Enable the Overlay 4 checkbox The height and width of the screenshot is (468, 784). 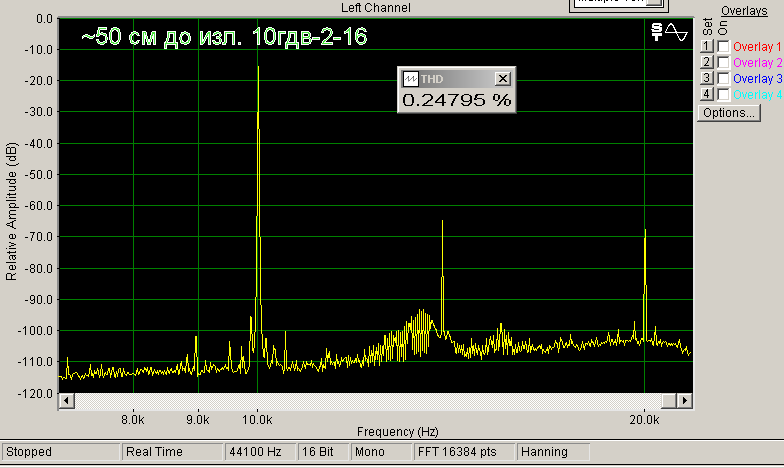[723, 94]
